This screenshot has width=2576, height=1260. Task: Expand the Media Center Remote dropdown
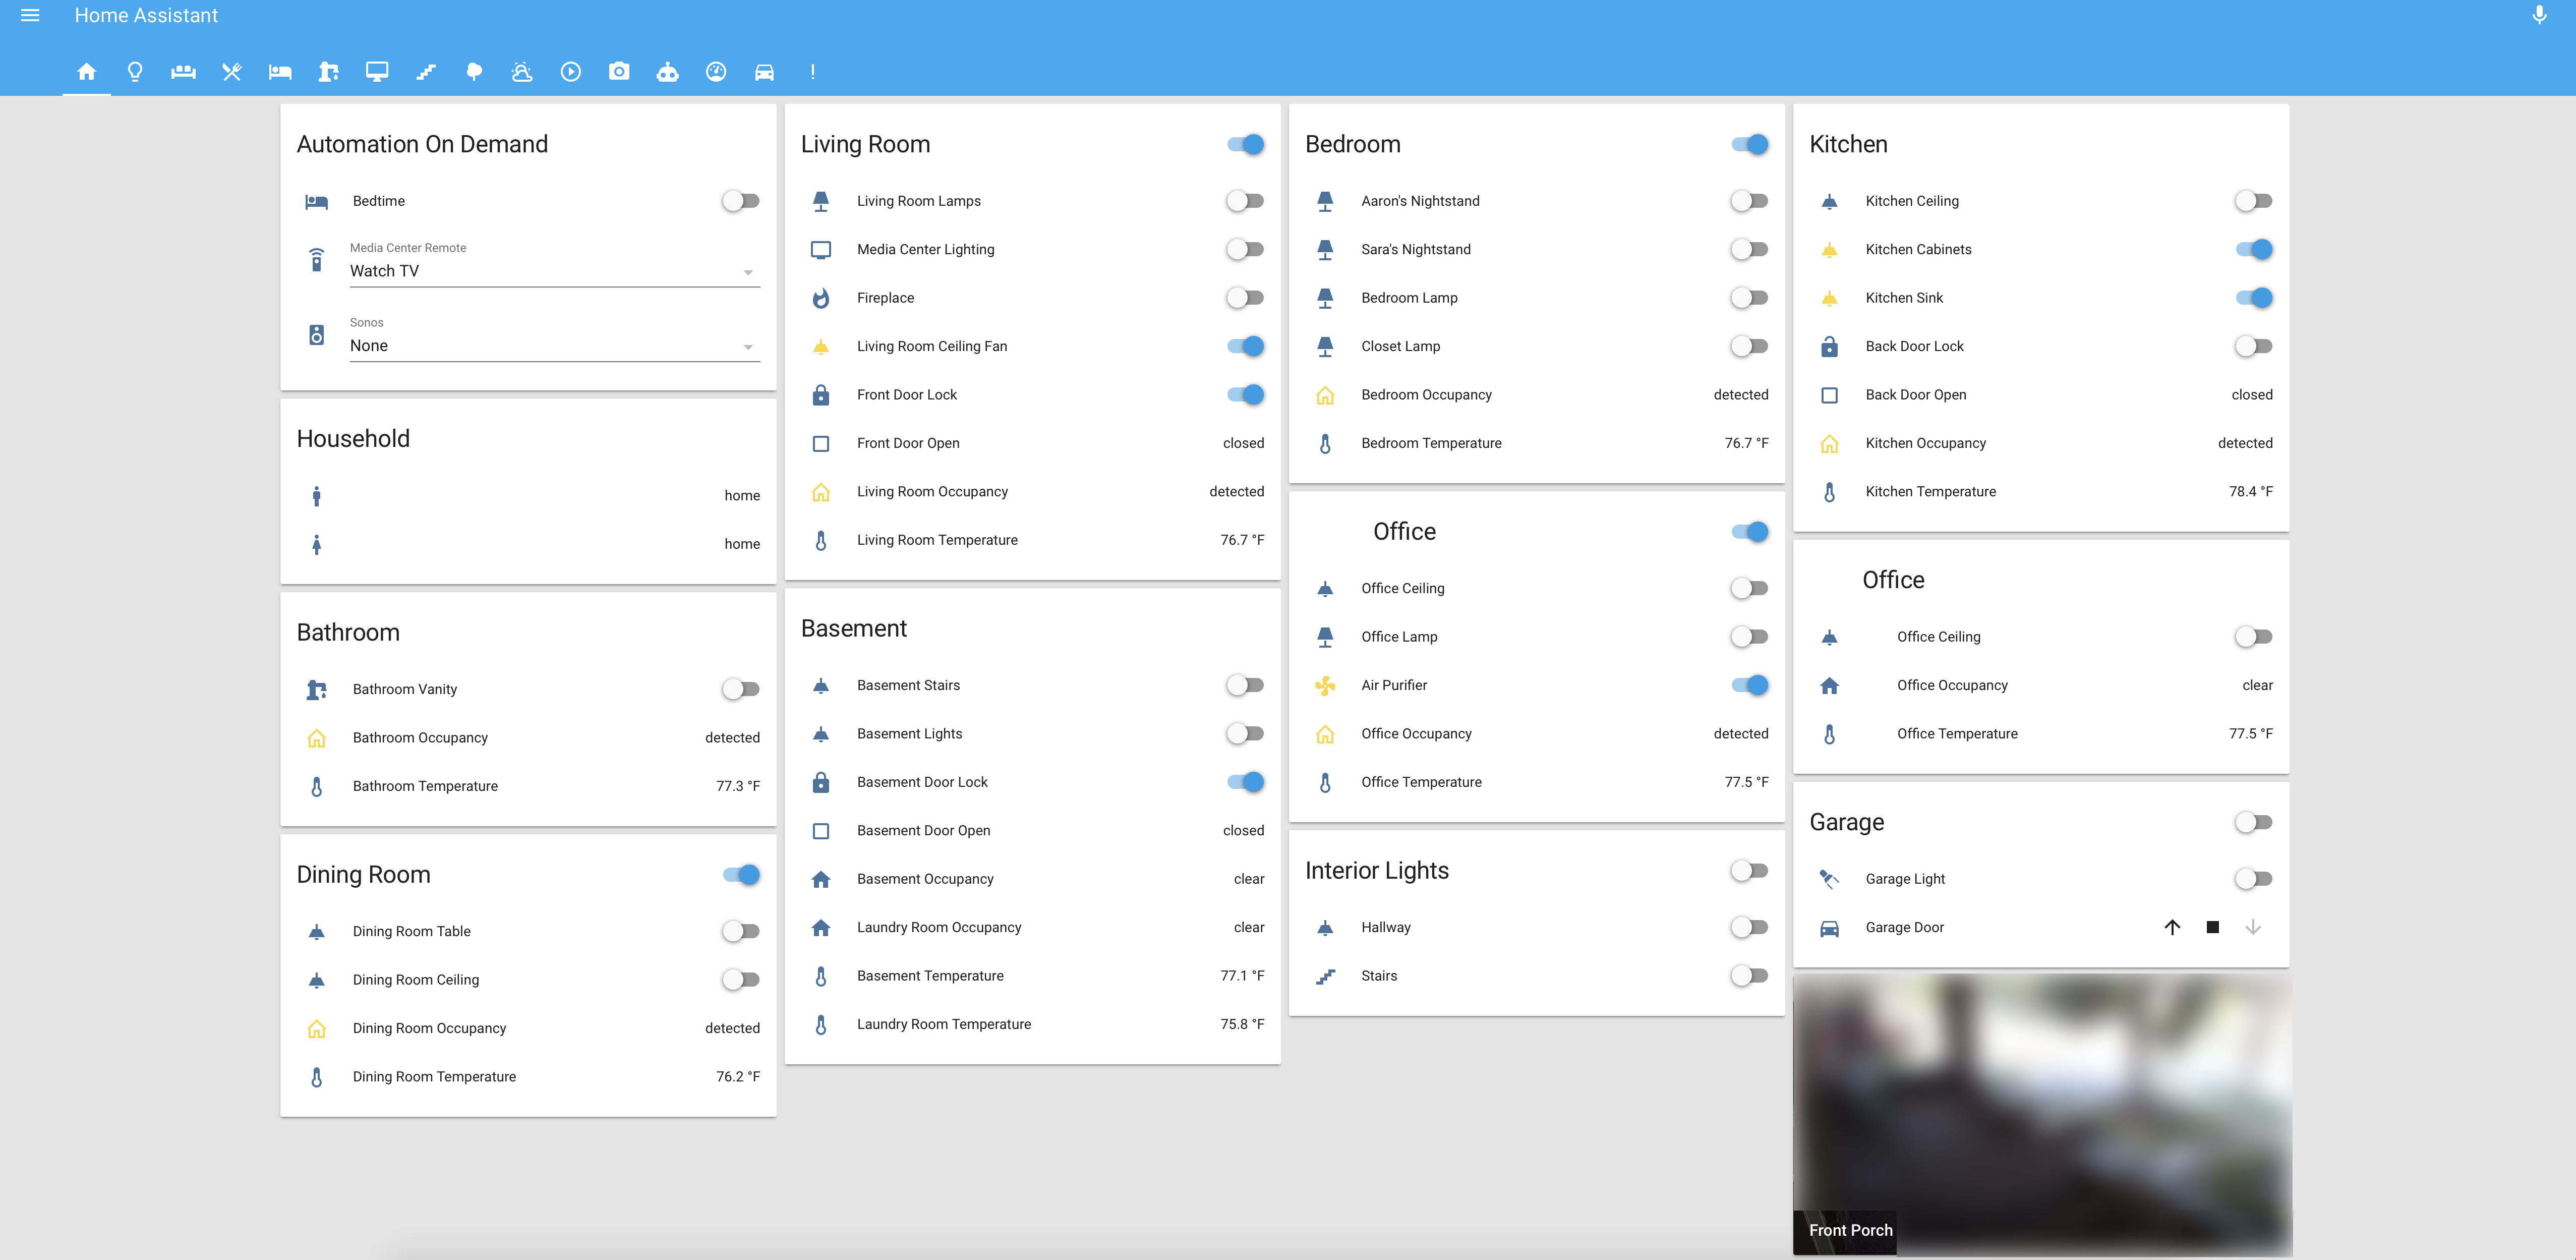(x=554, y=271)
